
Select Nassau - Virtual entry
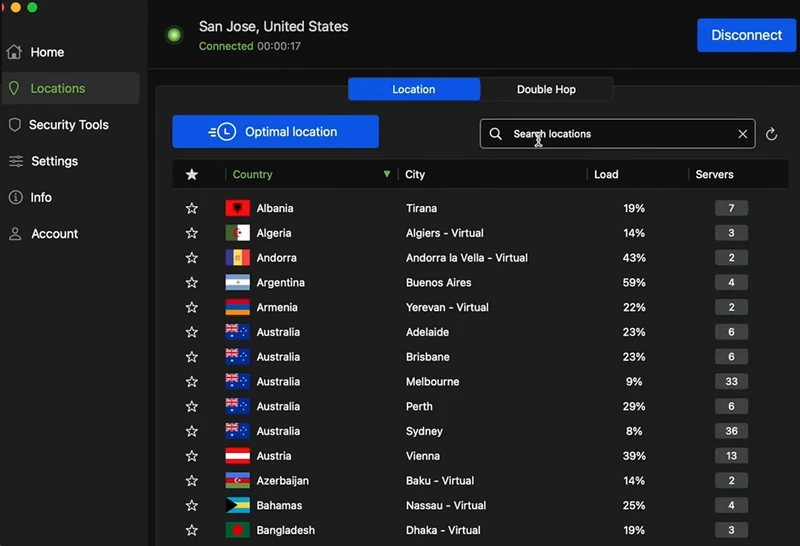[446, 506]
